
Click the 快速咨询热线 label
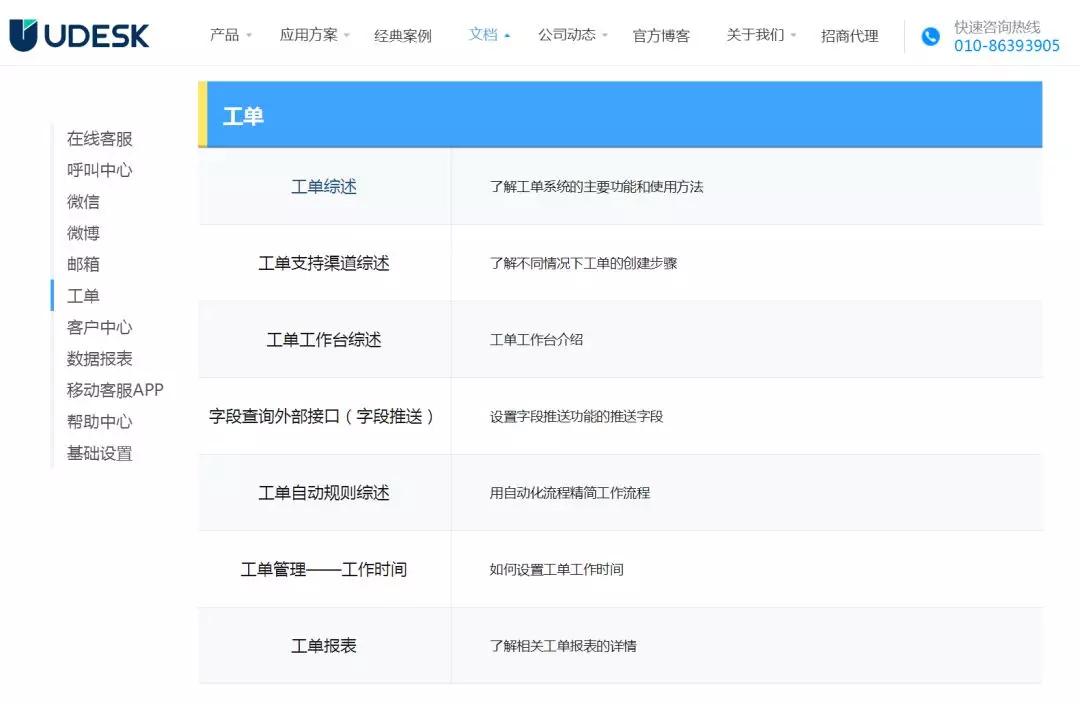pyautogui.click(x=997, y=27)
